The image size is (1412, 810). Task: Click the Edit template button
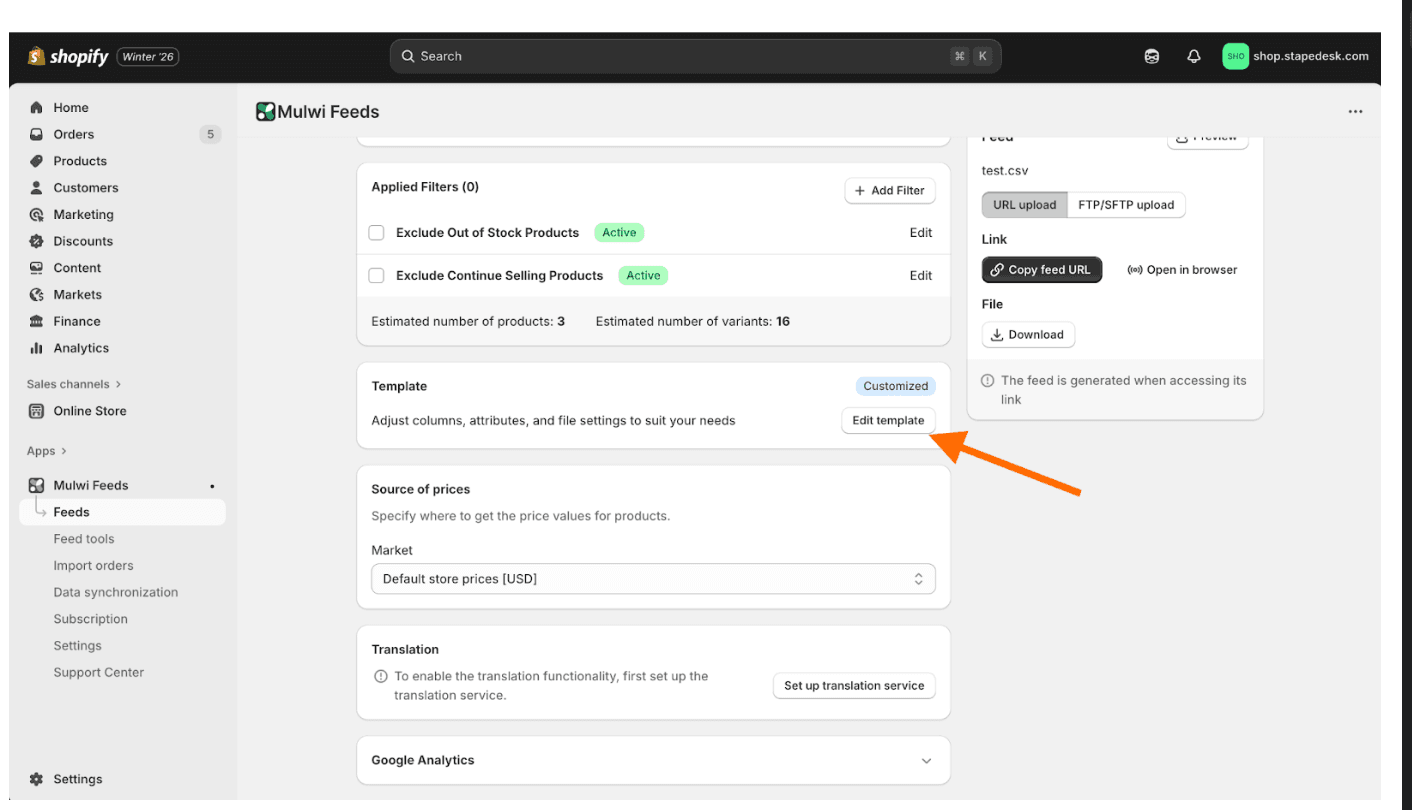[888, 421]
